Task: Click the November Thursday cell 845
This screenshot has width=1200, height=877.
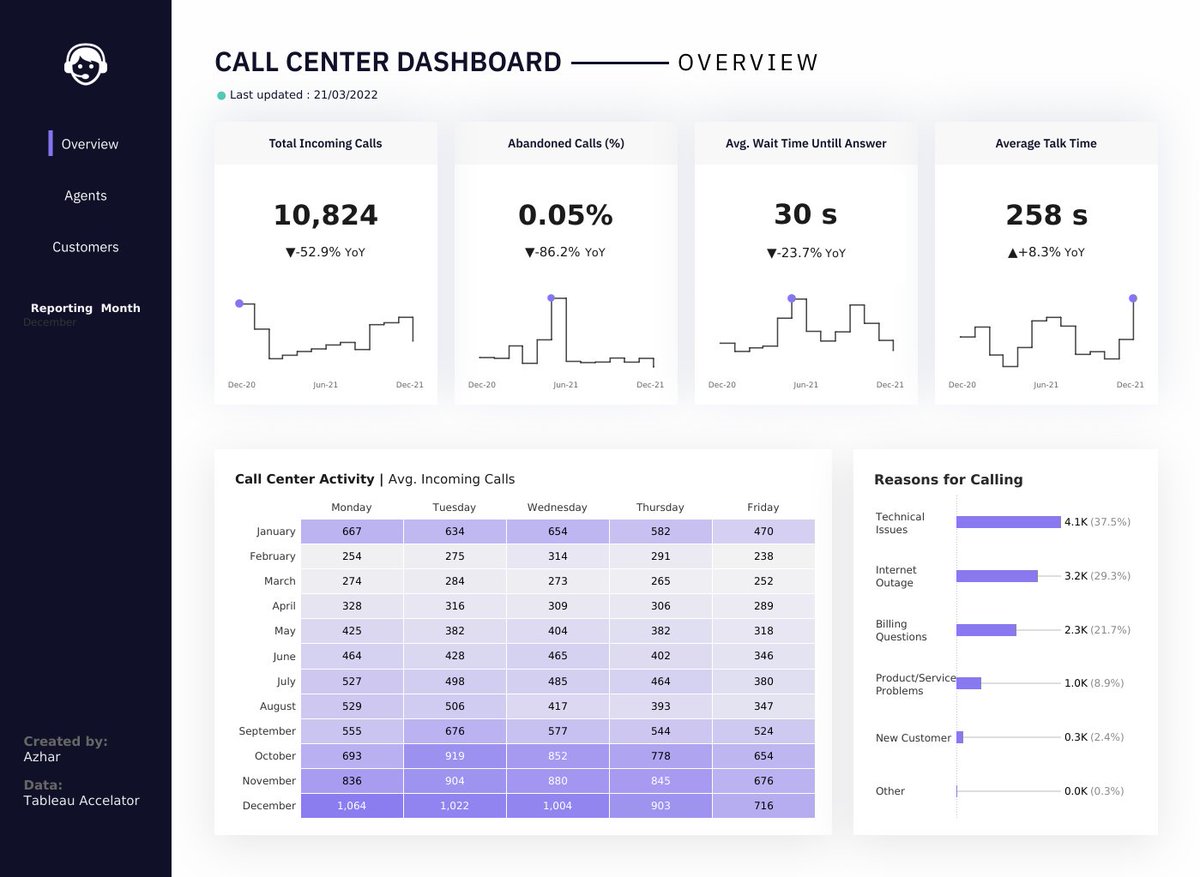Action: tap(661, 781)
